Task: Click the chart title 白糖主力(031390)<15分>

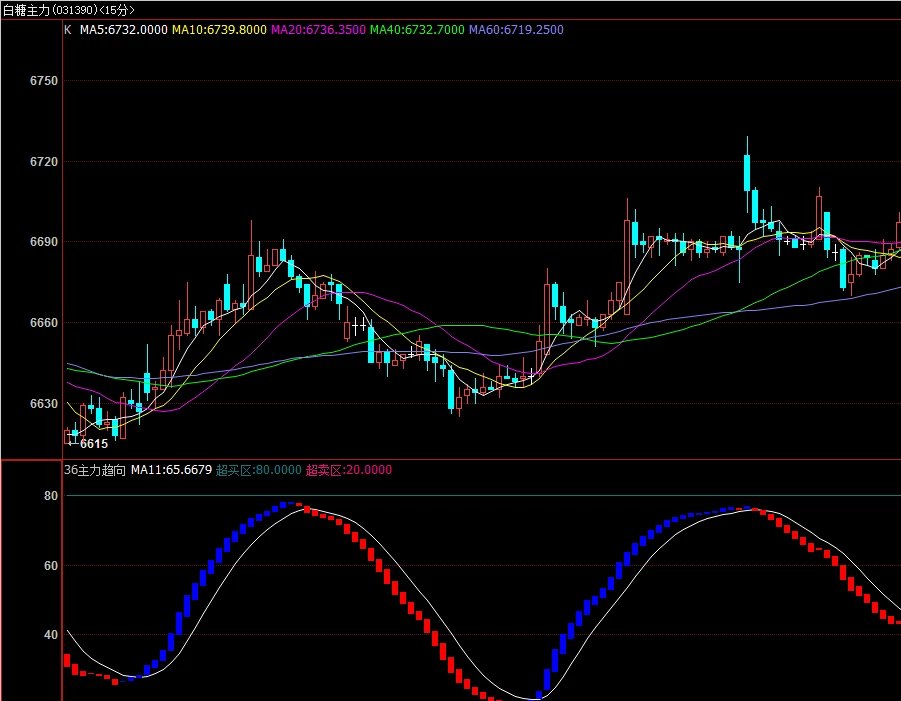Action: coord(68,10)
